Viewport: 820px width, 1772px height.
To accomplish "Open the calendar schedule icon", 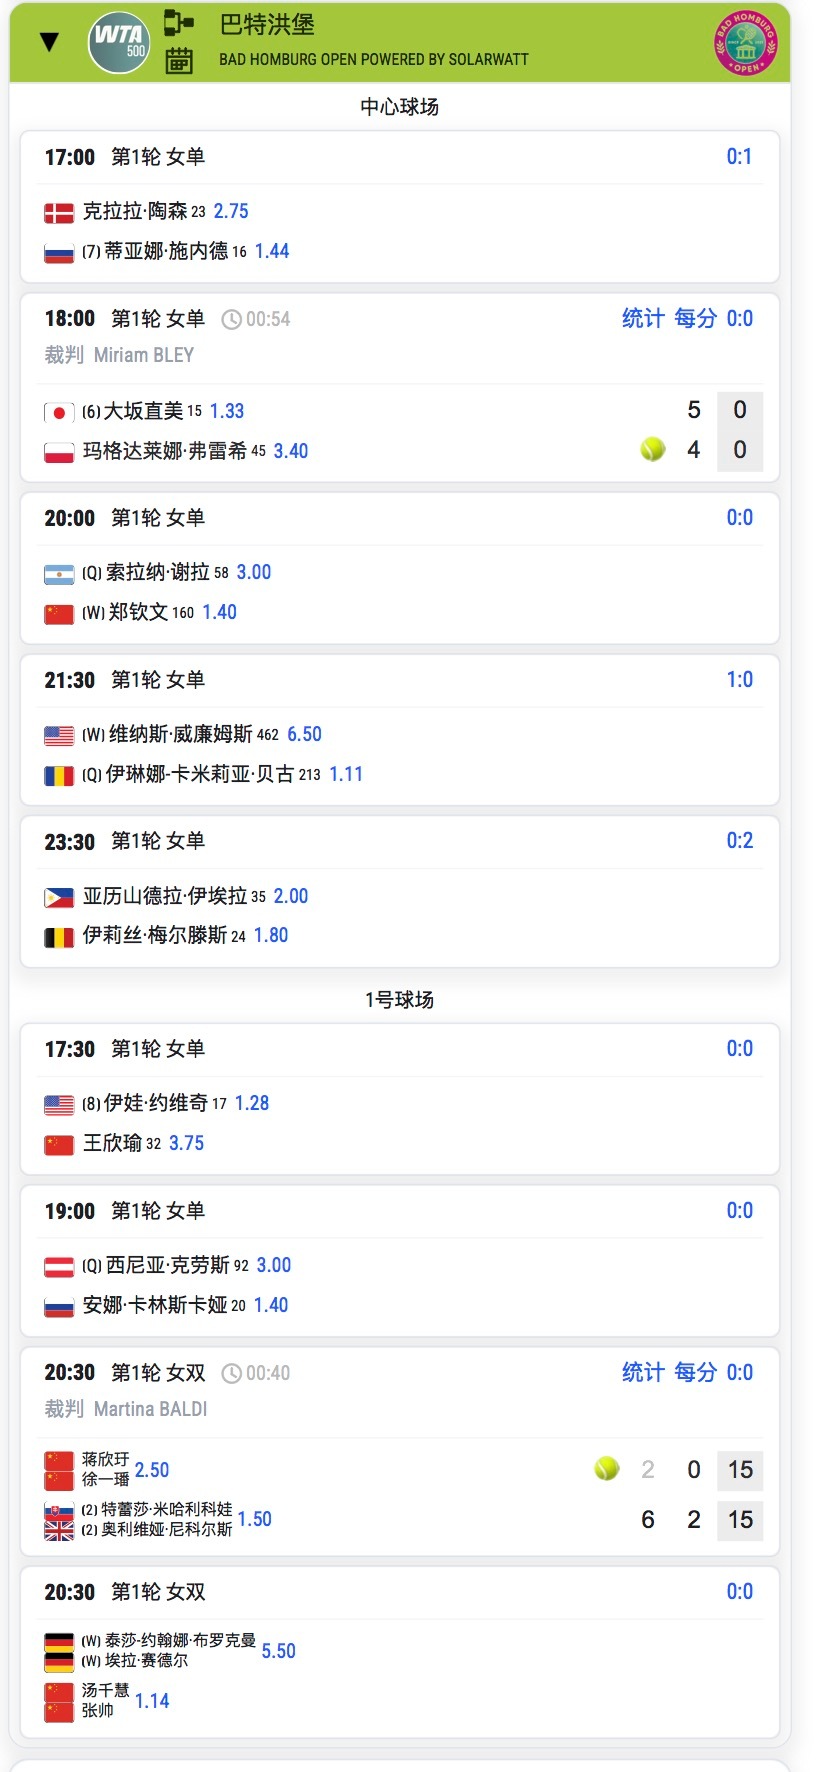I will coord(179,60).
